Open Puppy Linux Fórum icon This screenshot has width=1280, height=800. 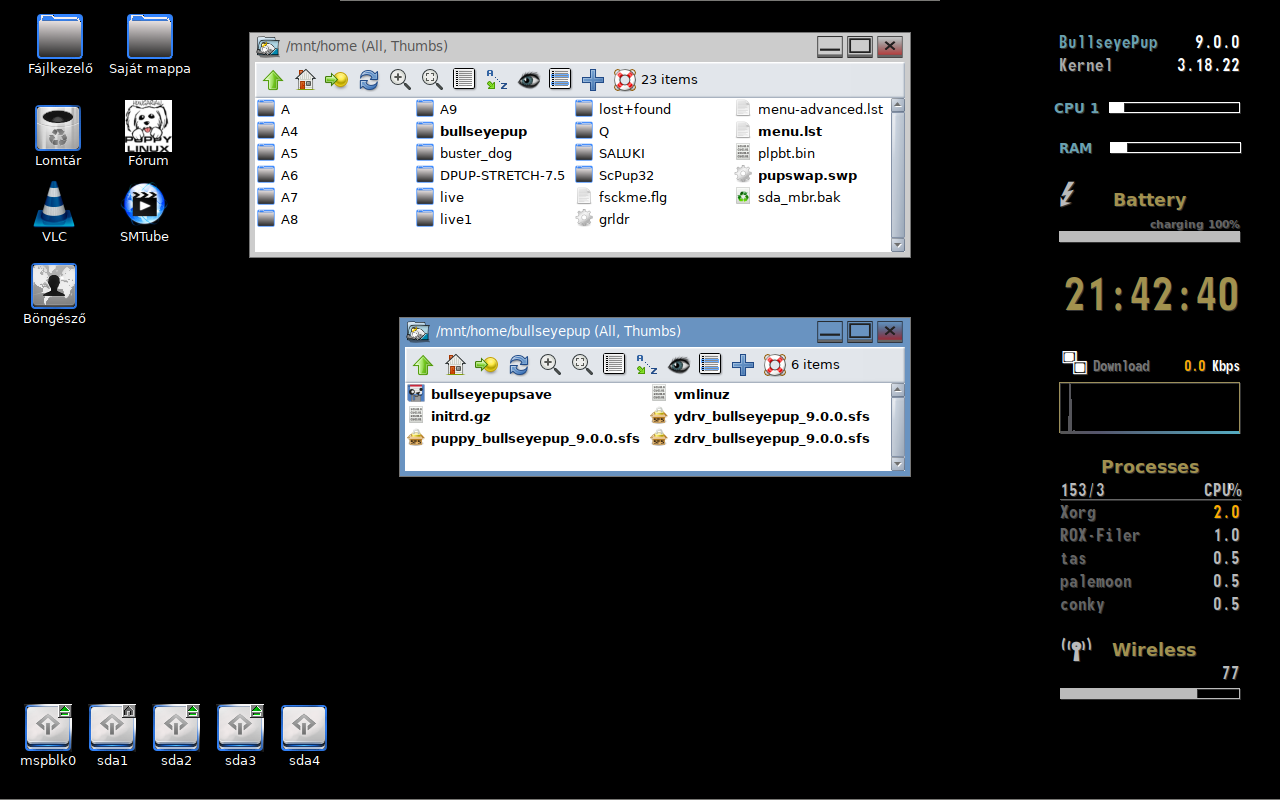click(x=148, y=126)
